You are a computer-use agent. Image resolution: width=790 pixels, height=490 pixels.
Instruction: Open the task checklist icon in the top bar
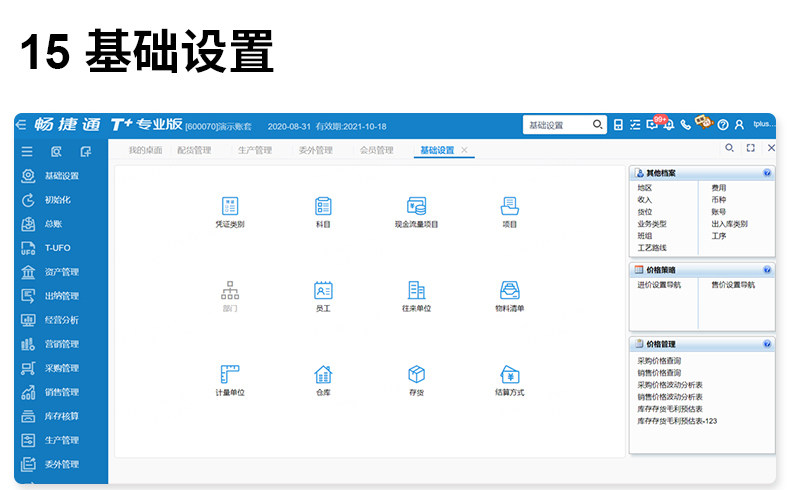click(635, 125)
